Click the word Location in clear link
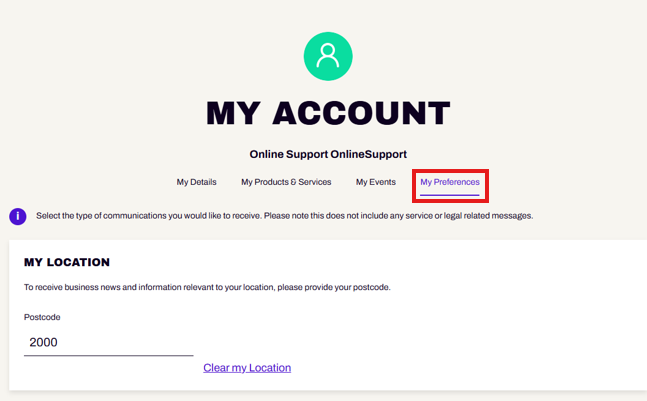This screenshot has width=647, height=401. coord(270,368)
